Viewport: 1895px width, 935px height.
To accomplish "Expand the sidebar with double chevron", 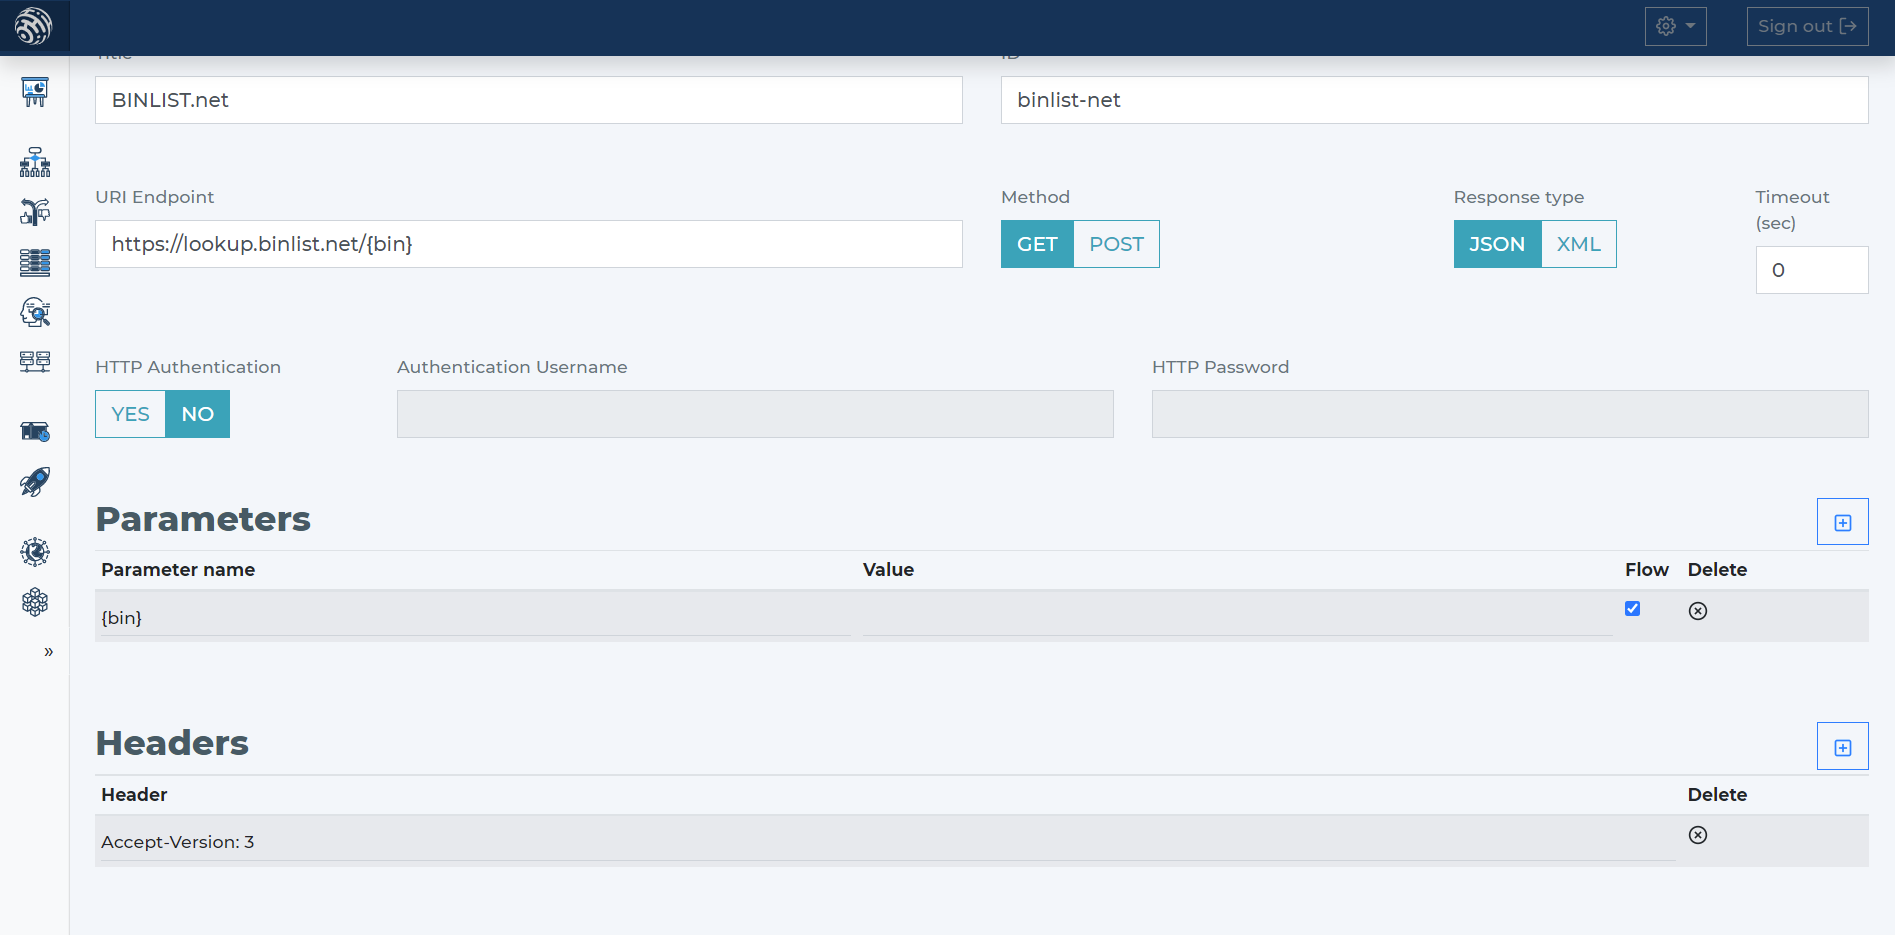I will 48,652.
